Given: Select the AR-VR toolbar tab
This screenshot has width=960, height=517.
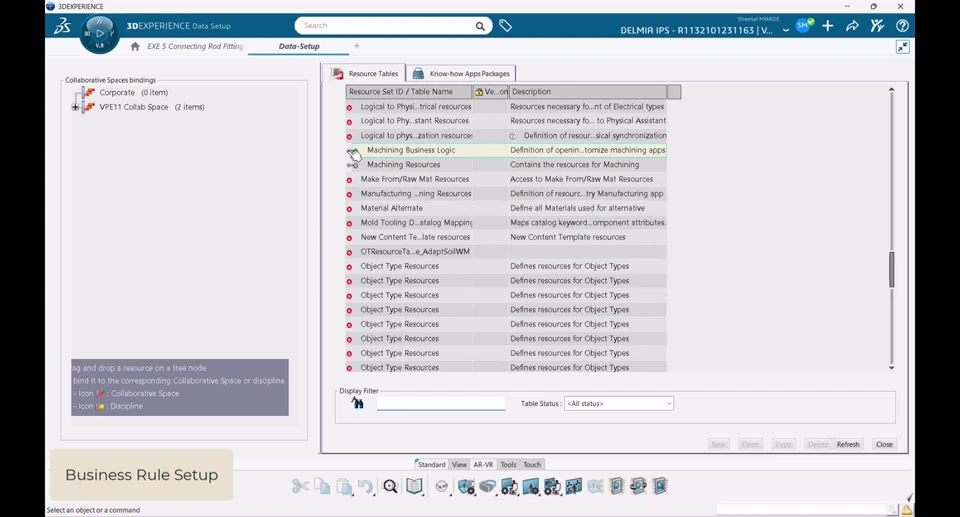Looking at the screenshot, I should point(483,464).
